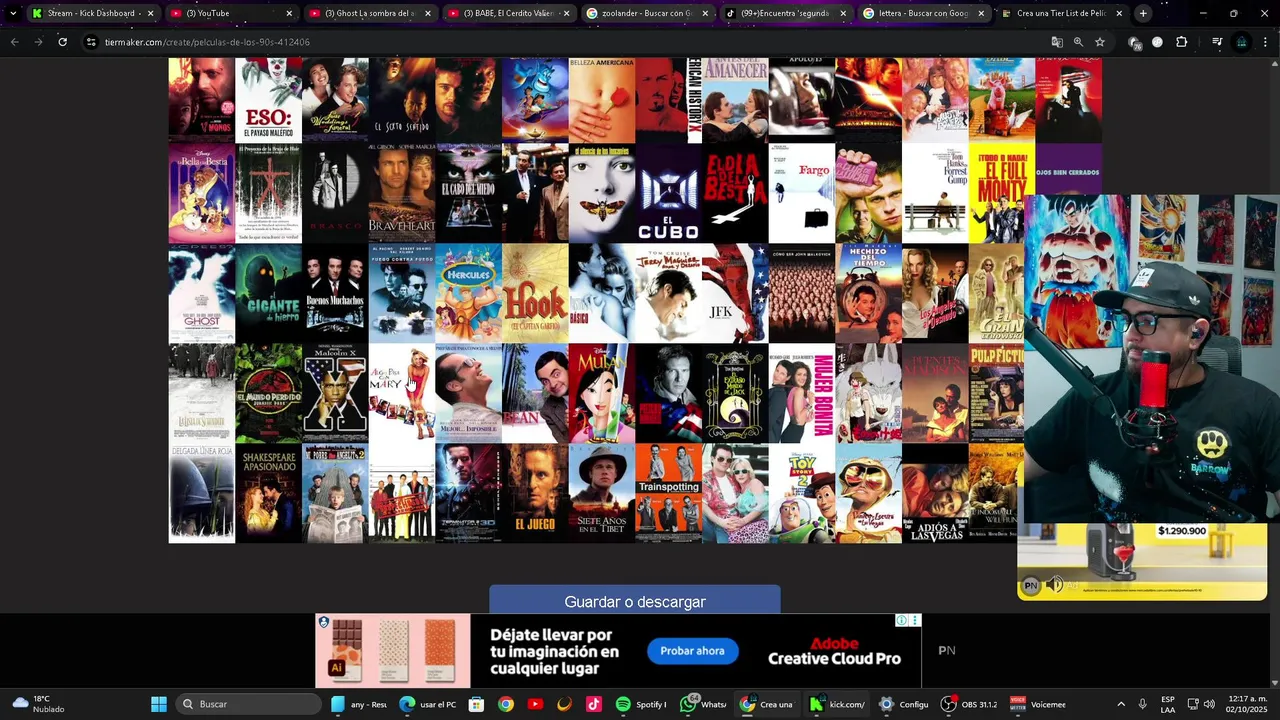Select the Aladdin movie poster
Screen dimensions: 1280x720
[x=535, y=100]
